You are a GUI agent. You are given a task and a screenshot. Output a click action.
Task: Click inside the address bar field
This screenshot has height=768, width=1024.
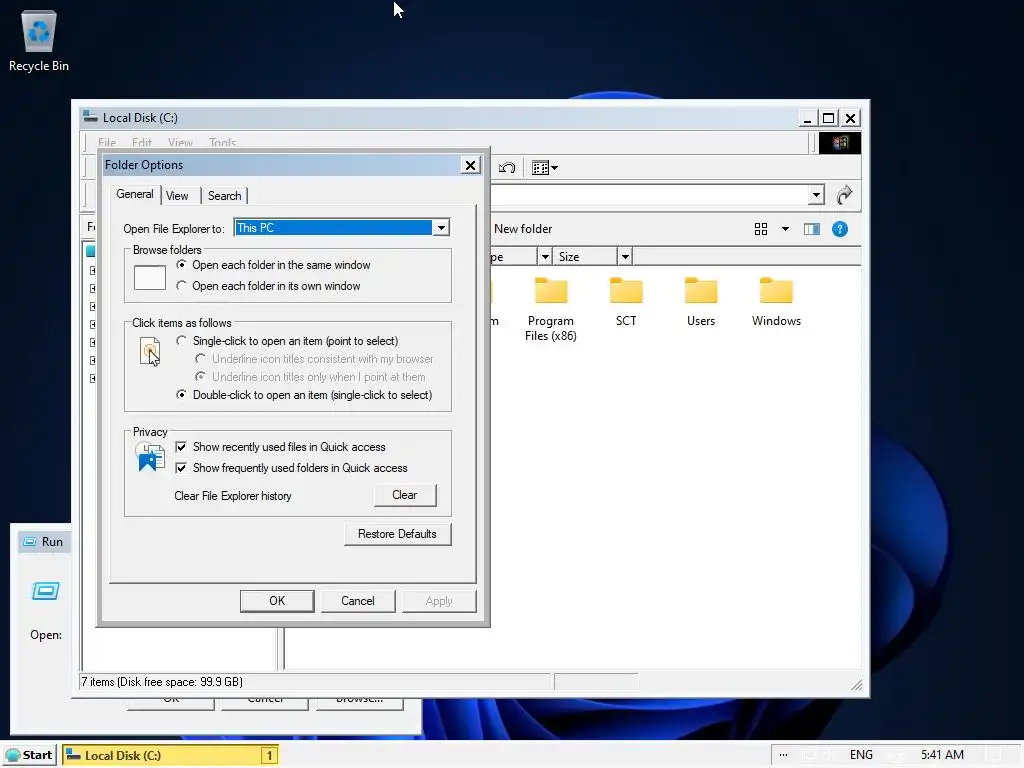(648, 195)
